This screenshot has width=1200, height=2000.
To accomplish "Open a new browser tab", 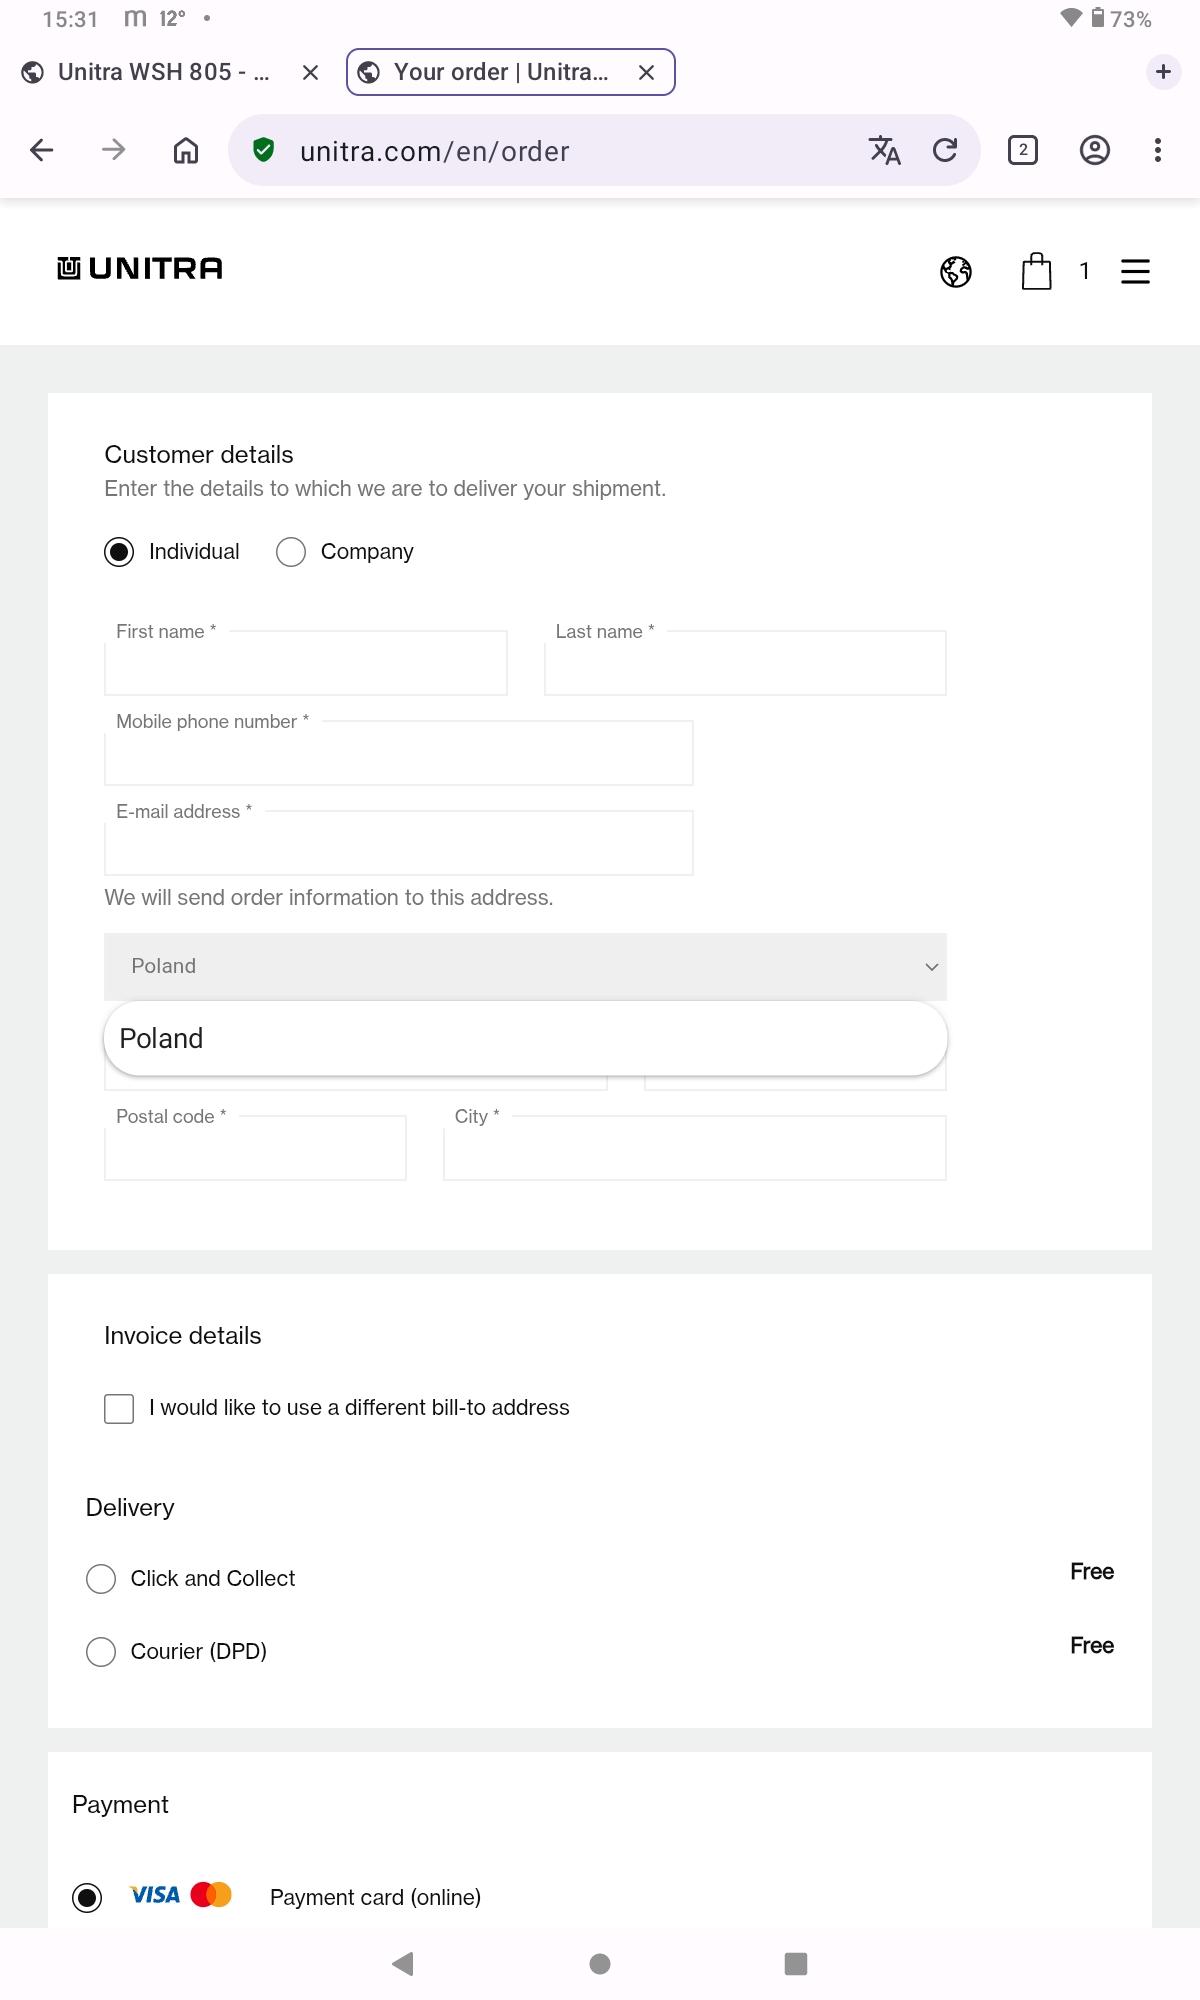I will 1163,72.
